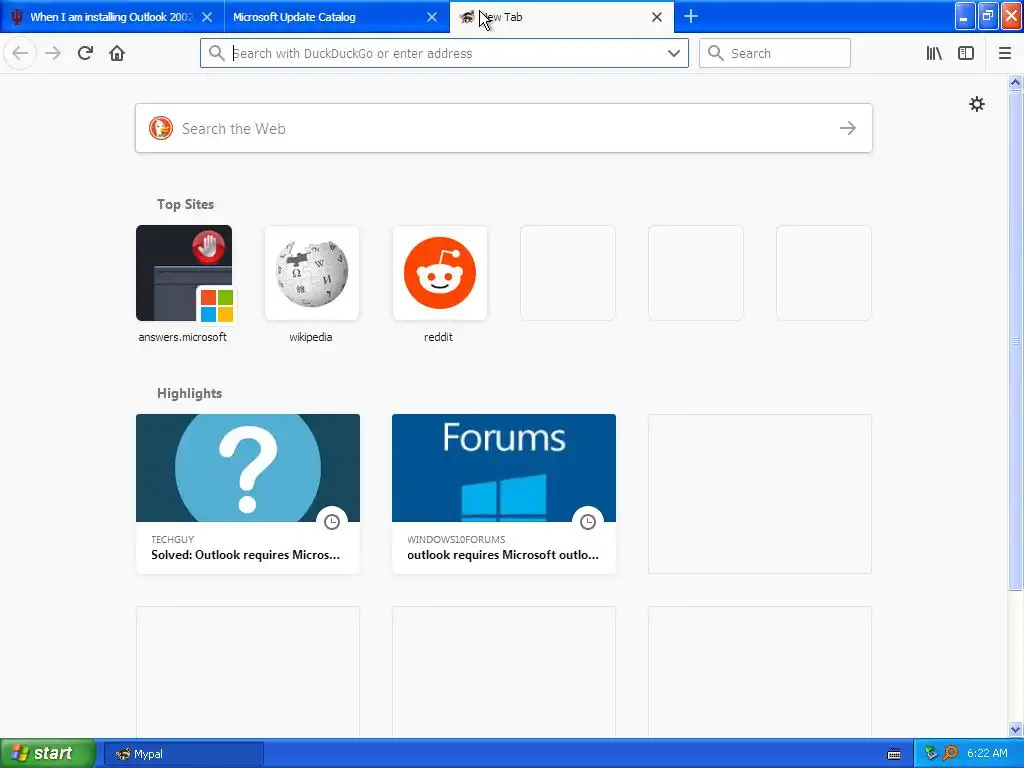
Task: Click the Highlights heading
Action: click(x=189, y=393)
